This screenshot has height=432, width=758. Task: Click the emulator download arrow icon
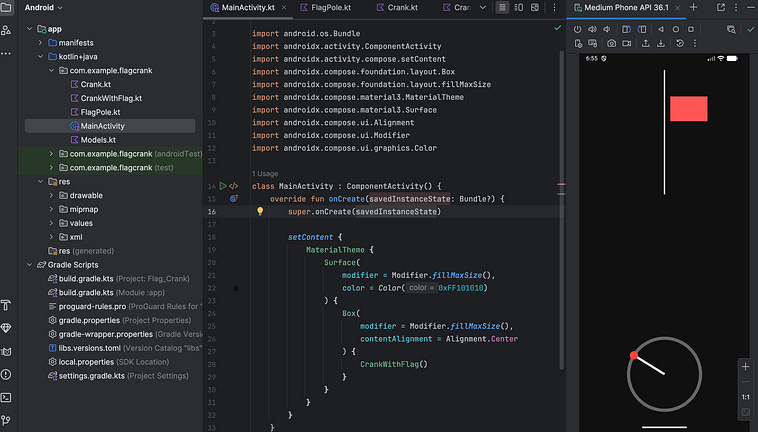660,43
